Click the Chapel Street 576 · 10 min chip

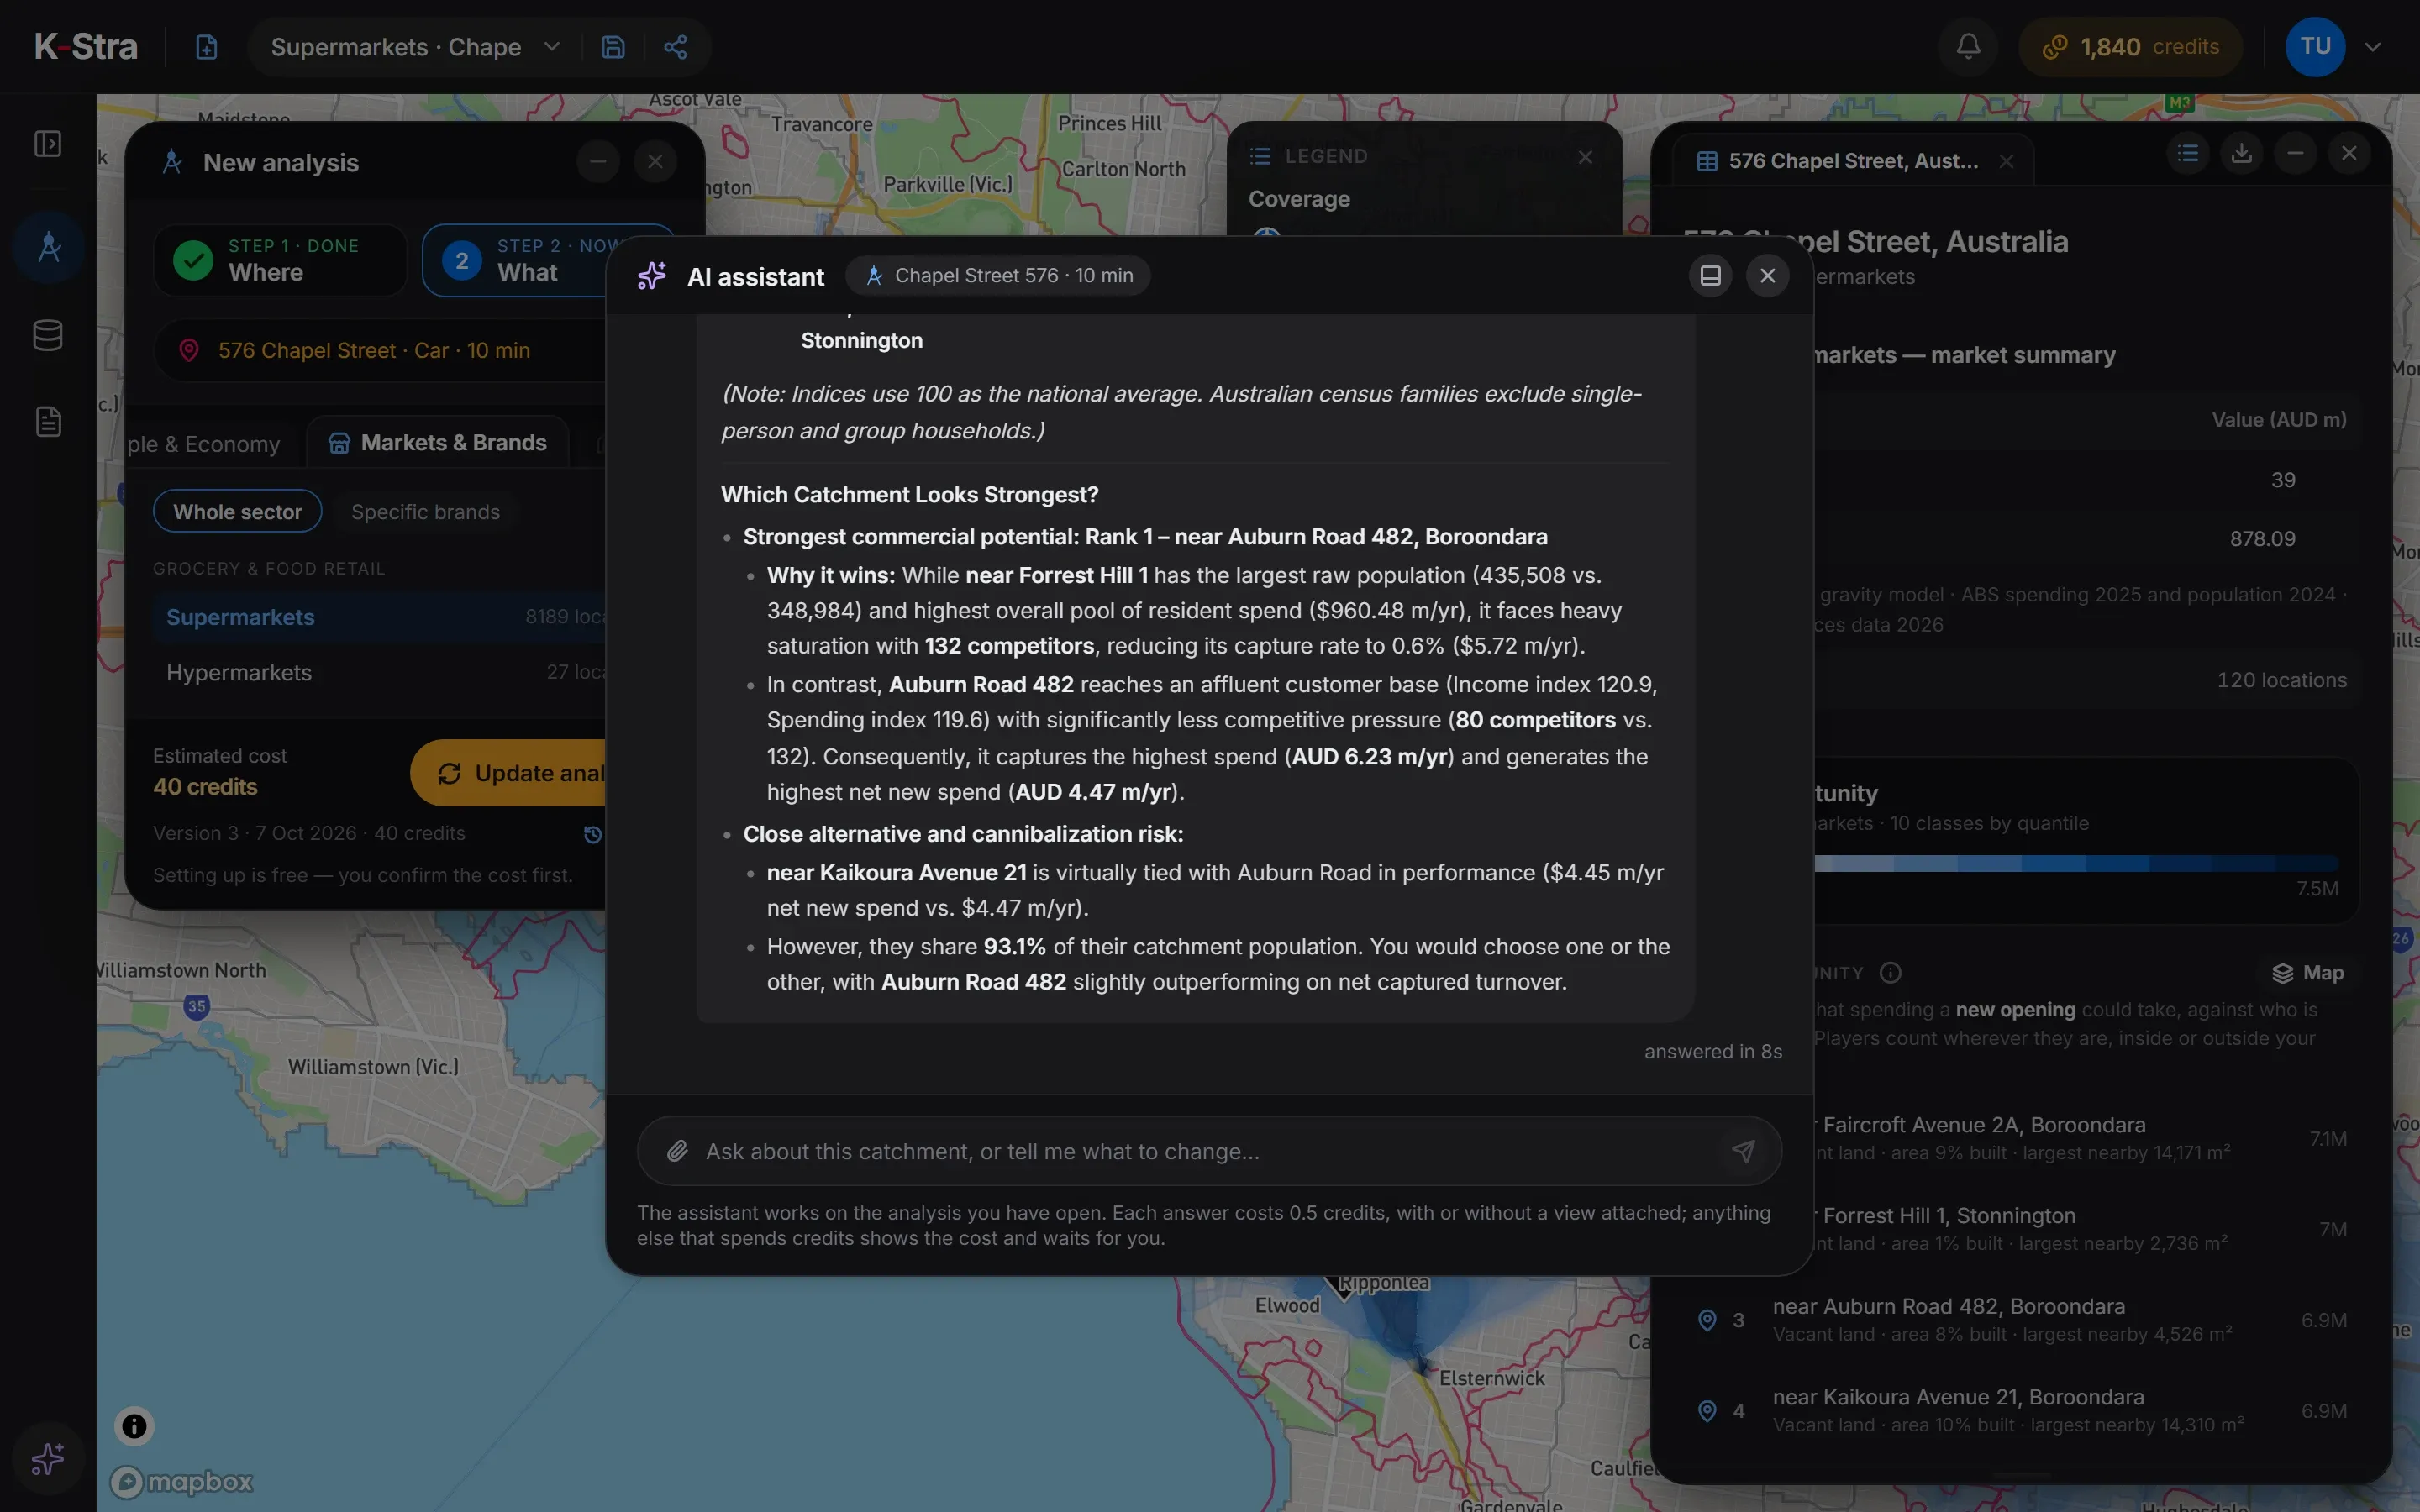click(998, 275)
